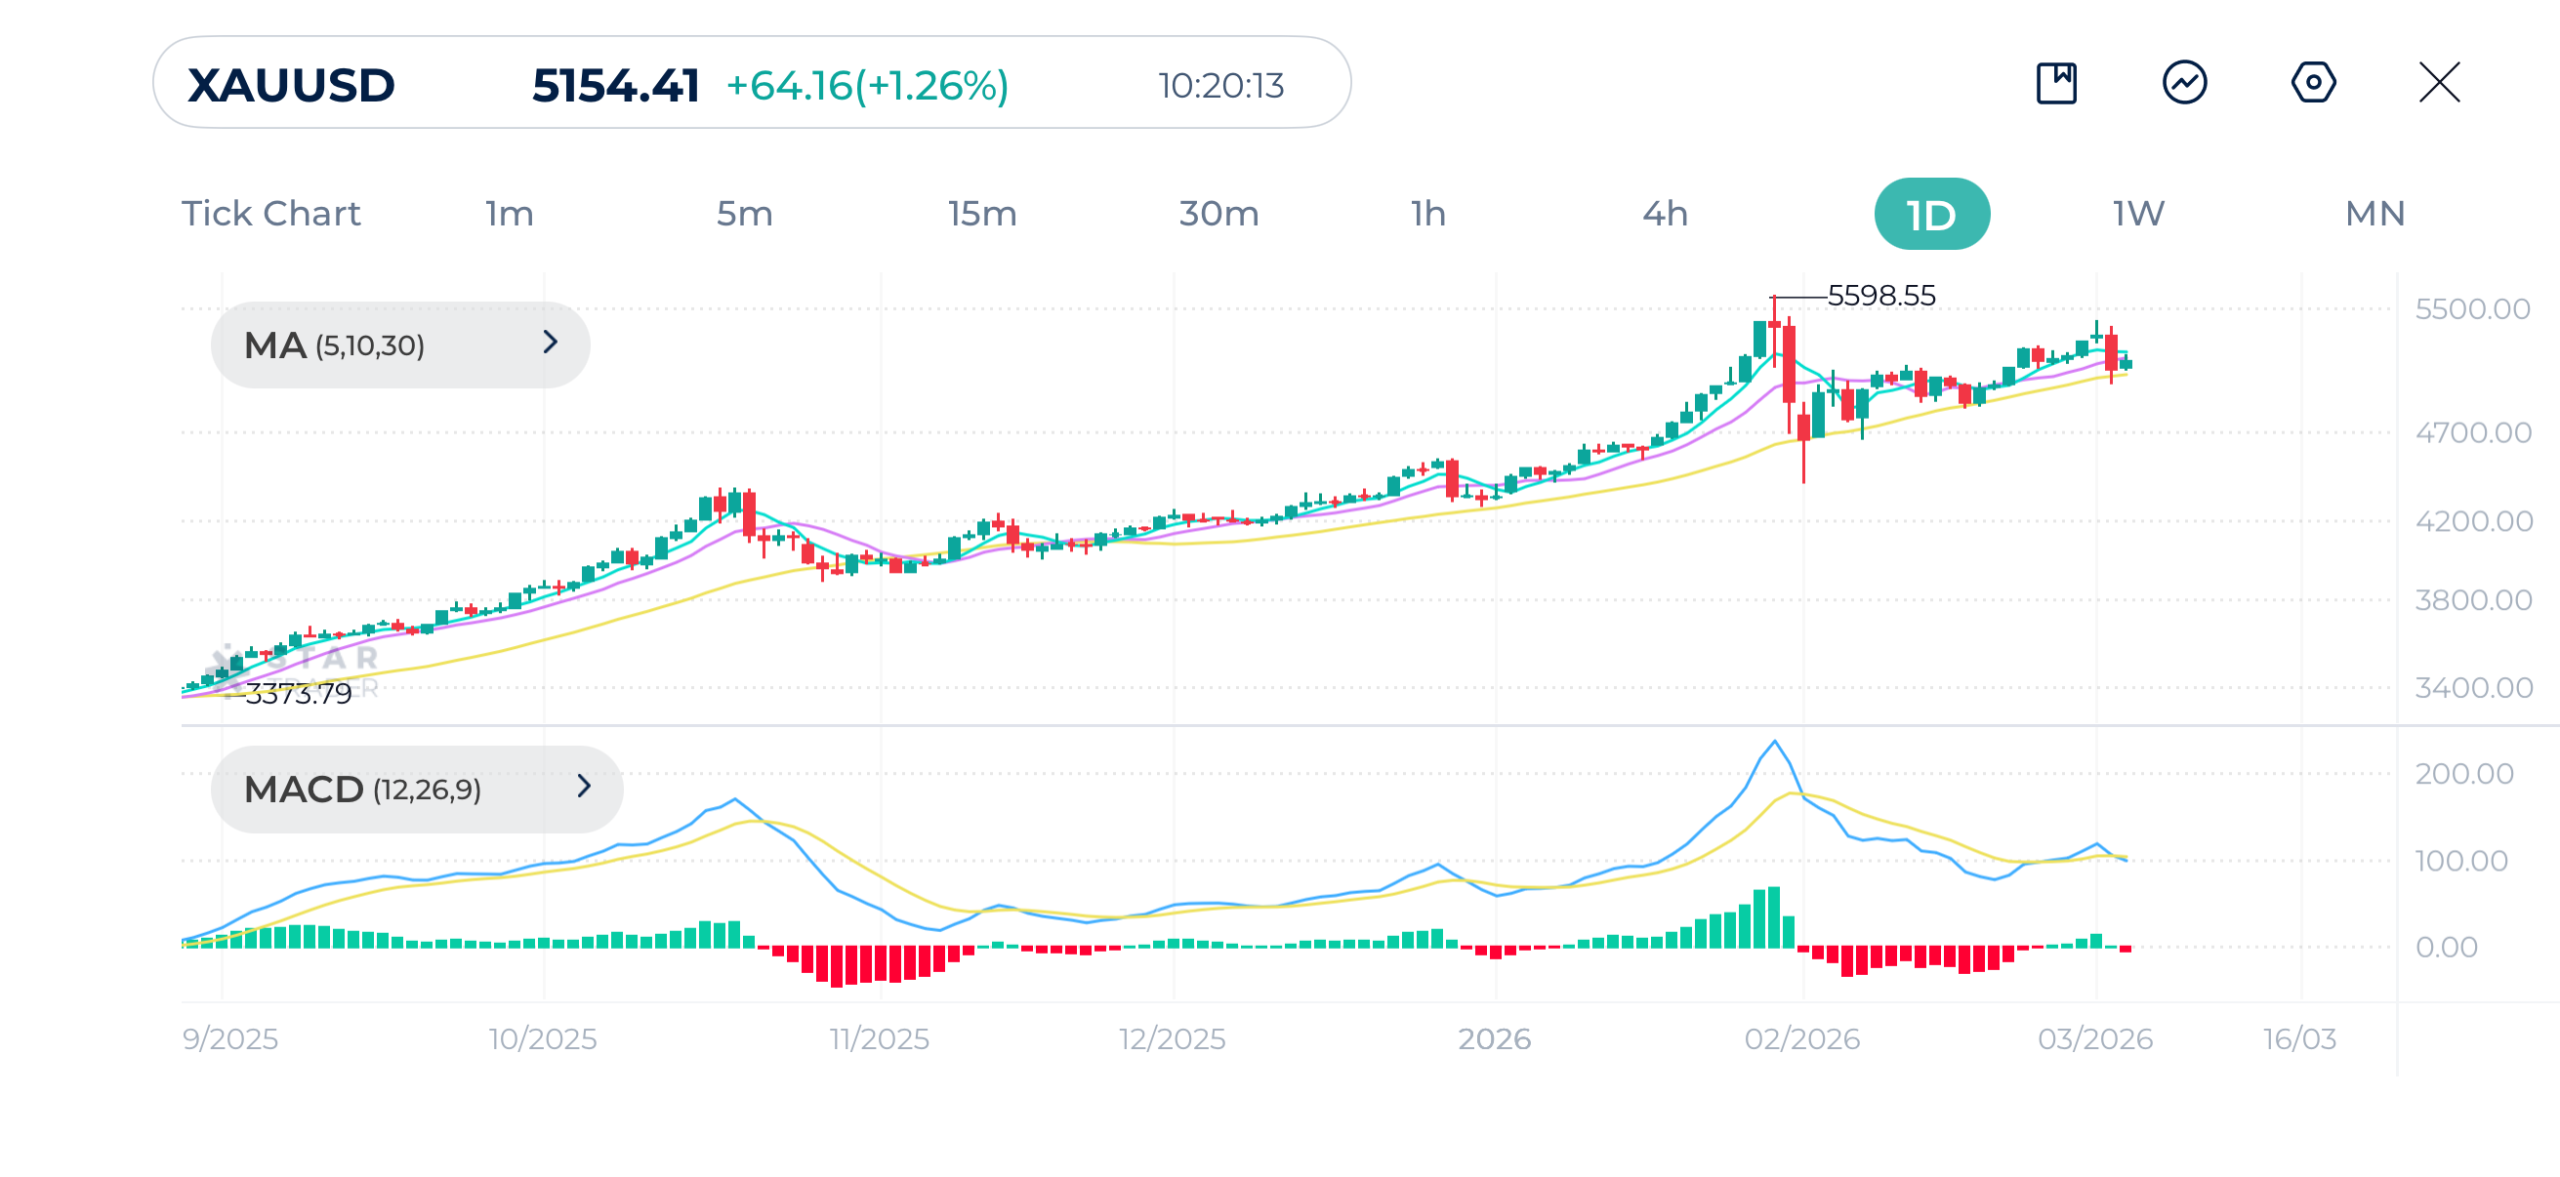Expand the MA (5,10,30) indicator settings

551,344
